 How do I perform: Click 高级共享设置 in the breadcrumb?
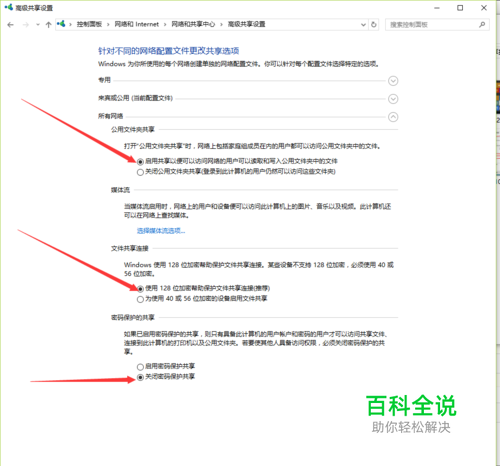[246, 24]
